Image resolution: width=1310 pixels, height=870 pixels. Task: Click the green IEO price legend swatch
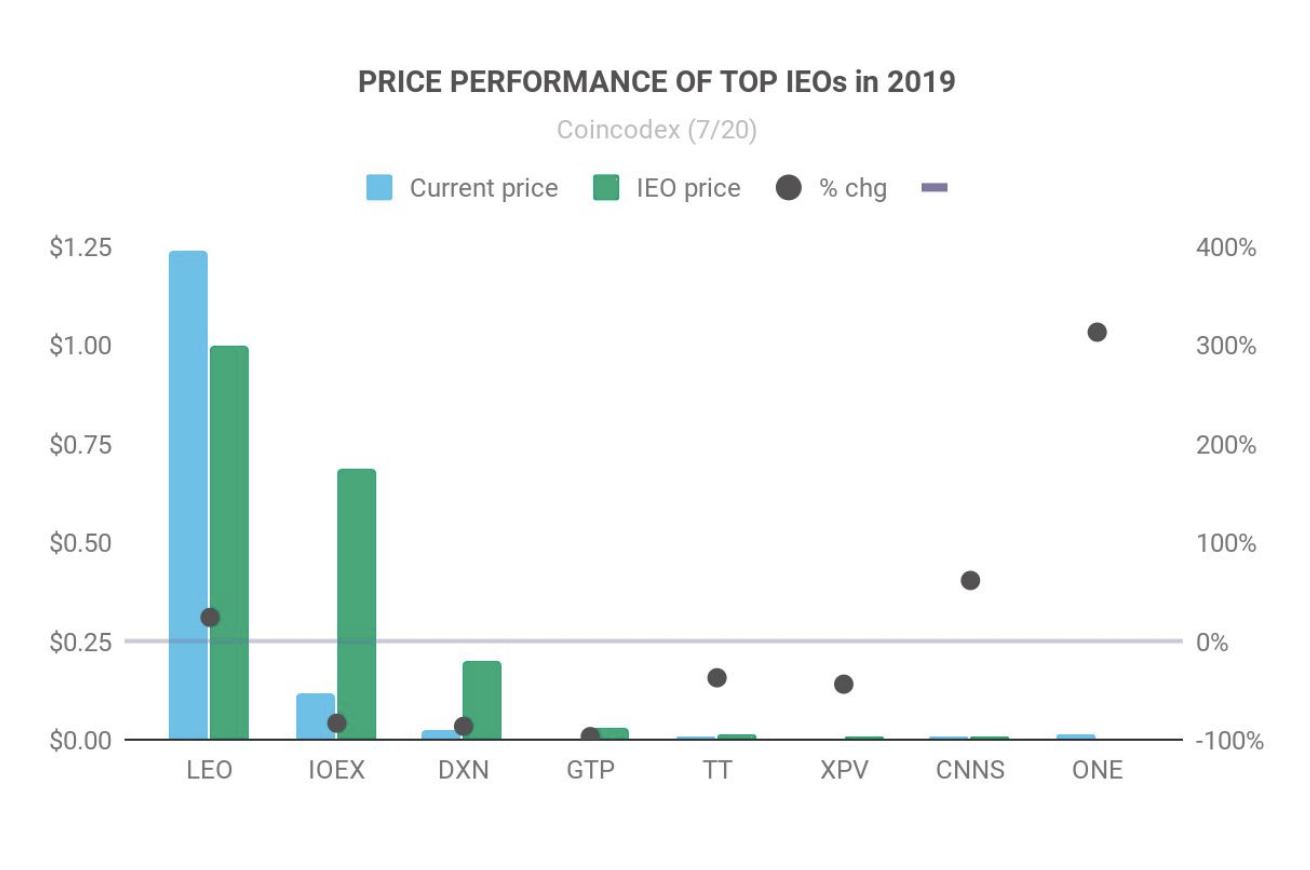point(606,188)
